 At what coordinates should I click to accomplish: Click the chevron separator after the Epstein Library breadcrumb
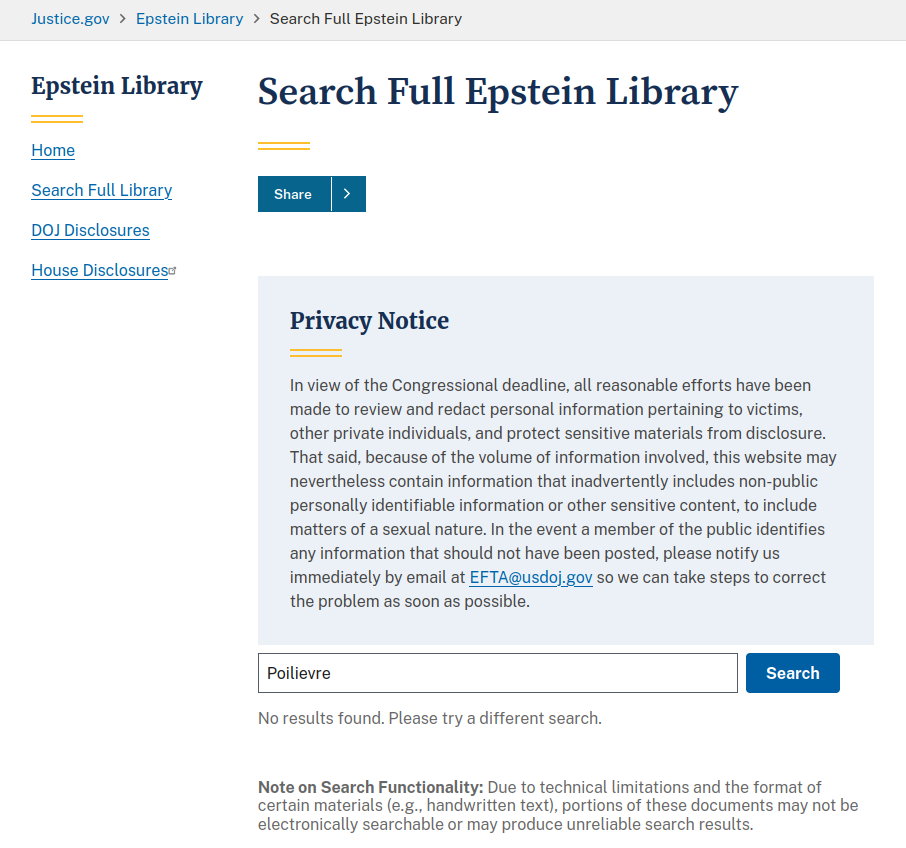point(257,19)
